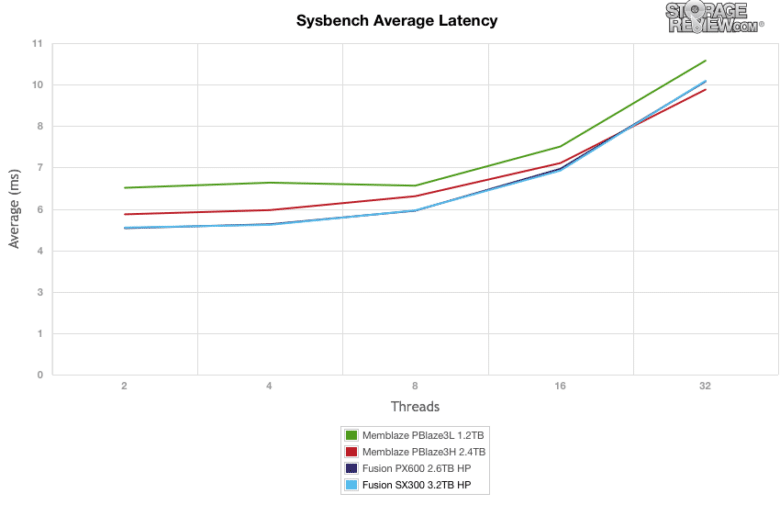Click the green line's starting point at 2 threads
This screenshot has width=780, height=516.
124,188
